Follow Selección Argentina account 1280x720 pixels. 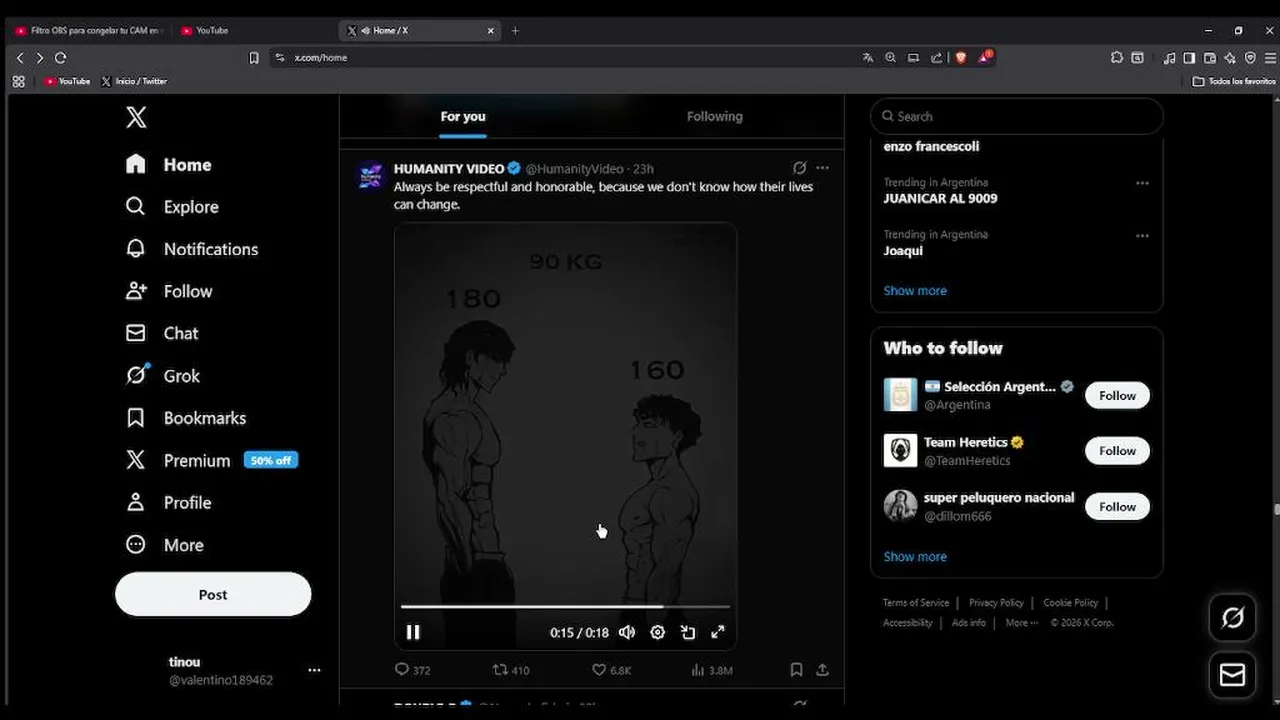1117,395
